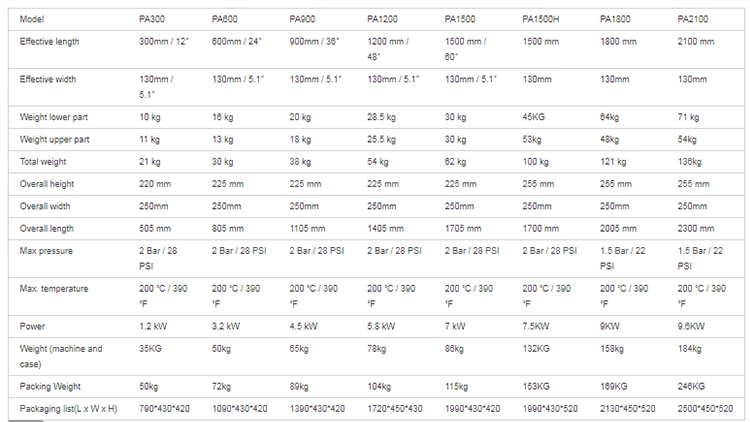
Task: Click the 790*430*420 packaging cell
Action: tap(166, 408)
